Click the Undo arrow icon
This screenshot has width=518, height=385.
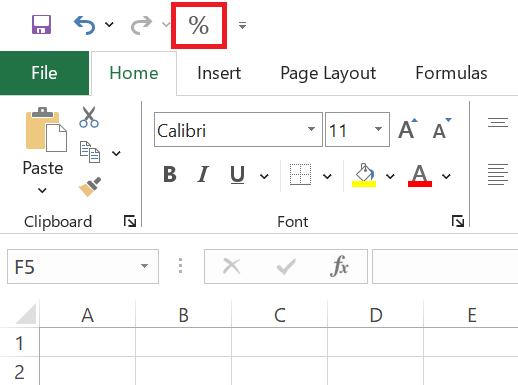point(85,25)
